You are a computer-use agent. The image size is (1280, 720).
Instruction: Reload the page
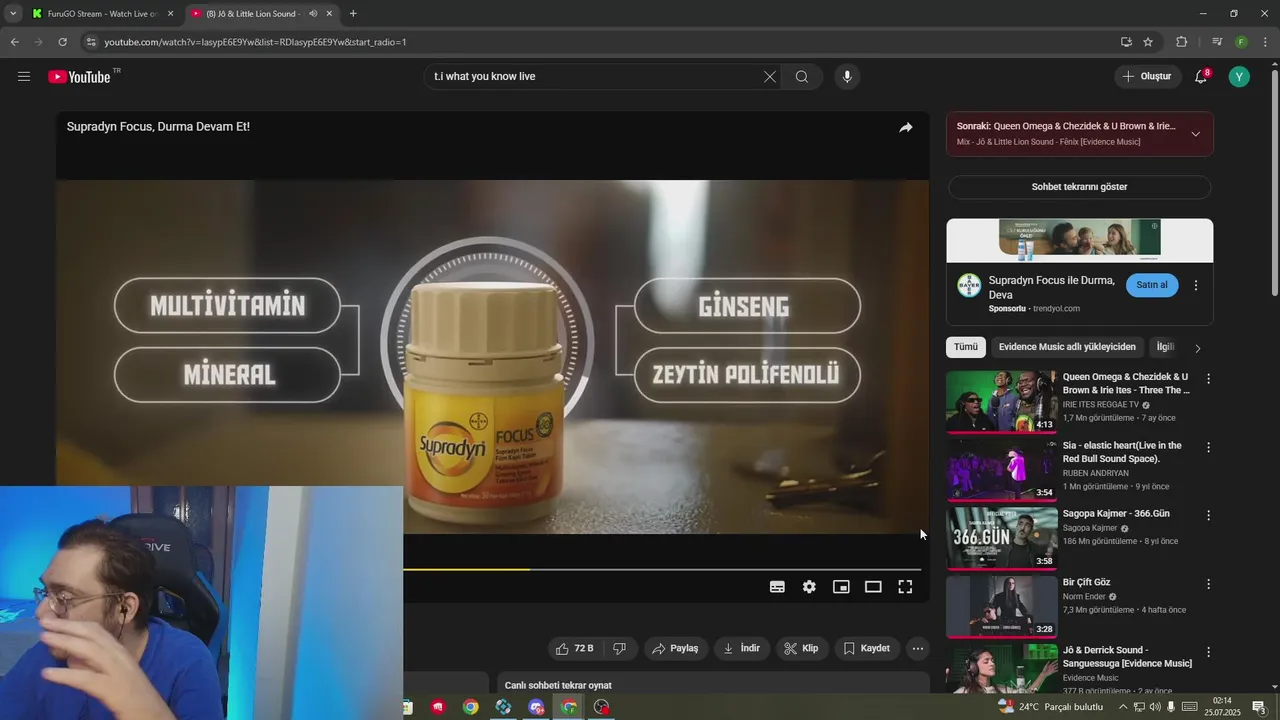(x=62, y=42)
